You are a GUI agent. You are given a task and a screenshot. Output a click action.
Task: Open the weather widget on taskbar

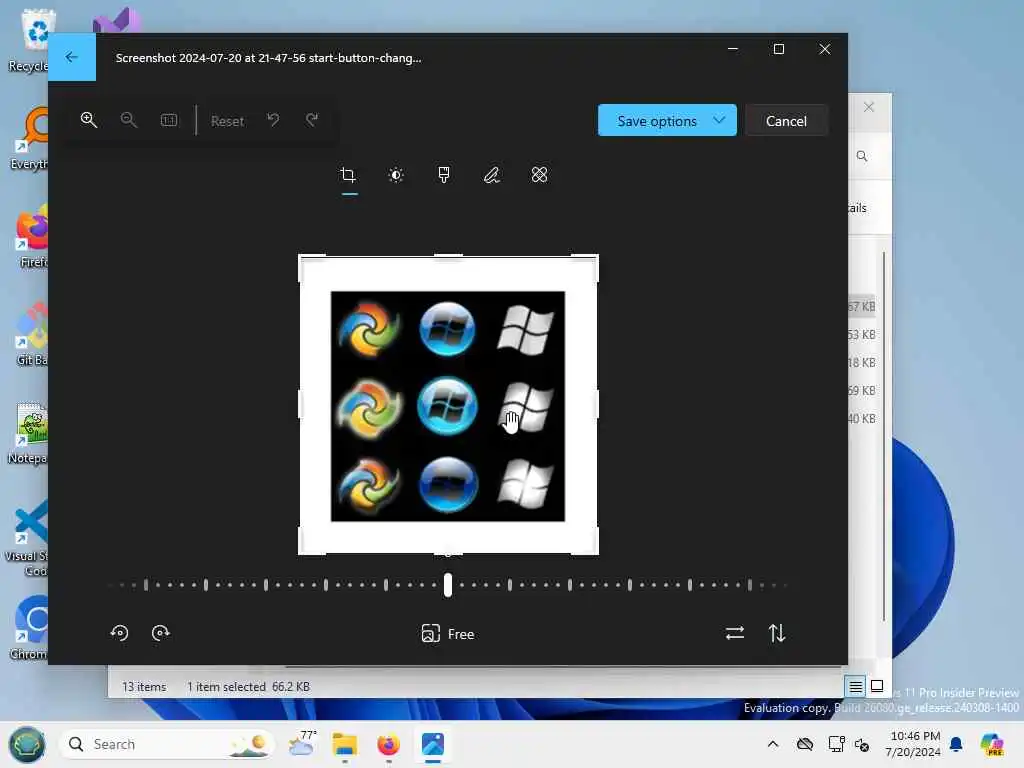(302, 744)
